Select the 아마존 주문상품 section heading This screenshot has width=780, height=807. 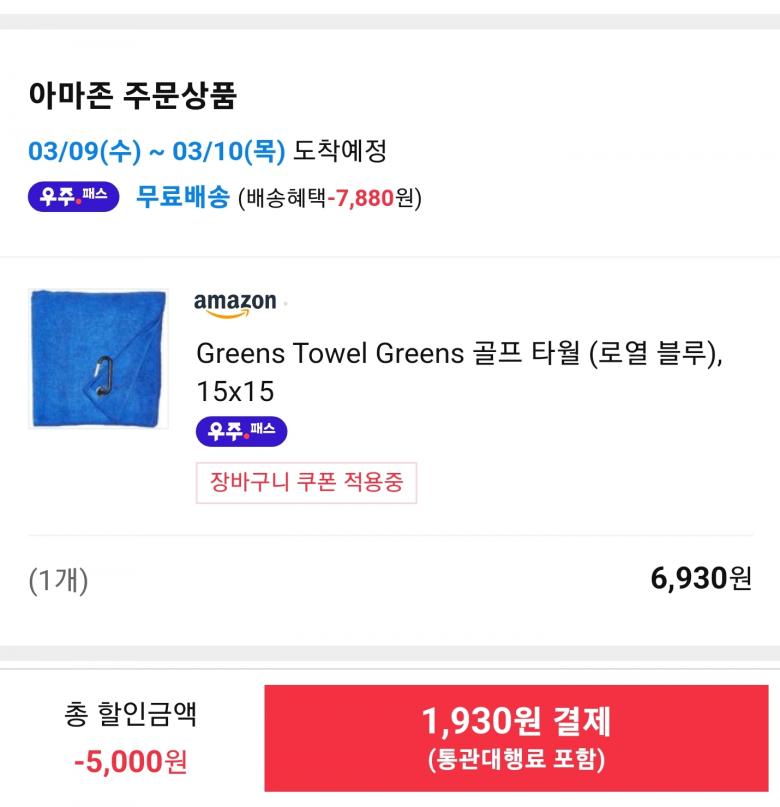point(132,96)
